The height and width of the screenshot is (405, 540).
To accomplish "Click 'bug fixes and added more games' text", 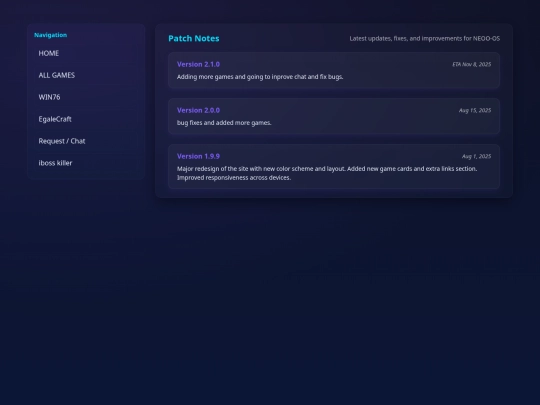I will pyautogui.click(x=224, y=123).
